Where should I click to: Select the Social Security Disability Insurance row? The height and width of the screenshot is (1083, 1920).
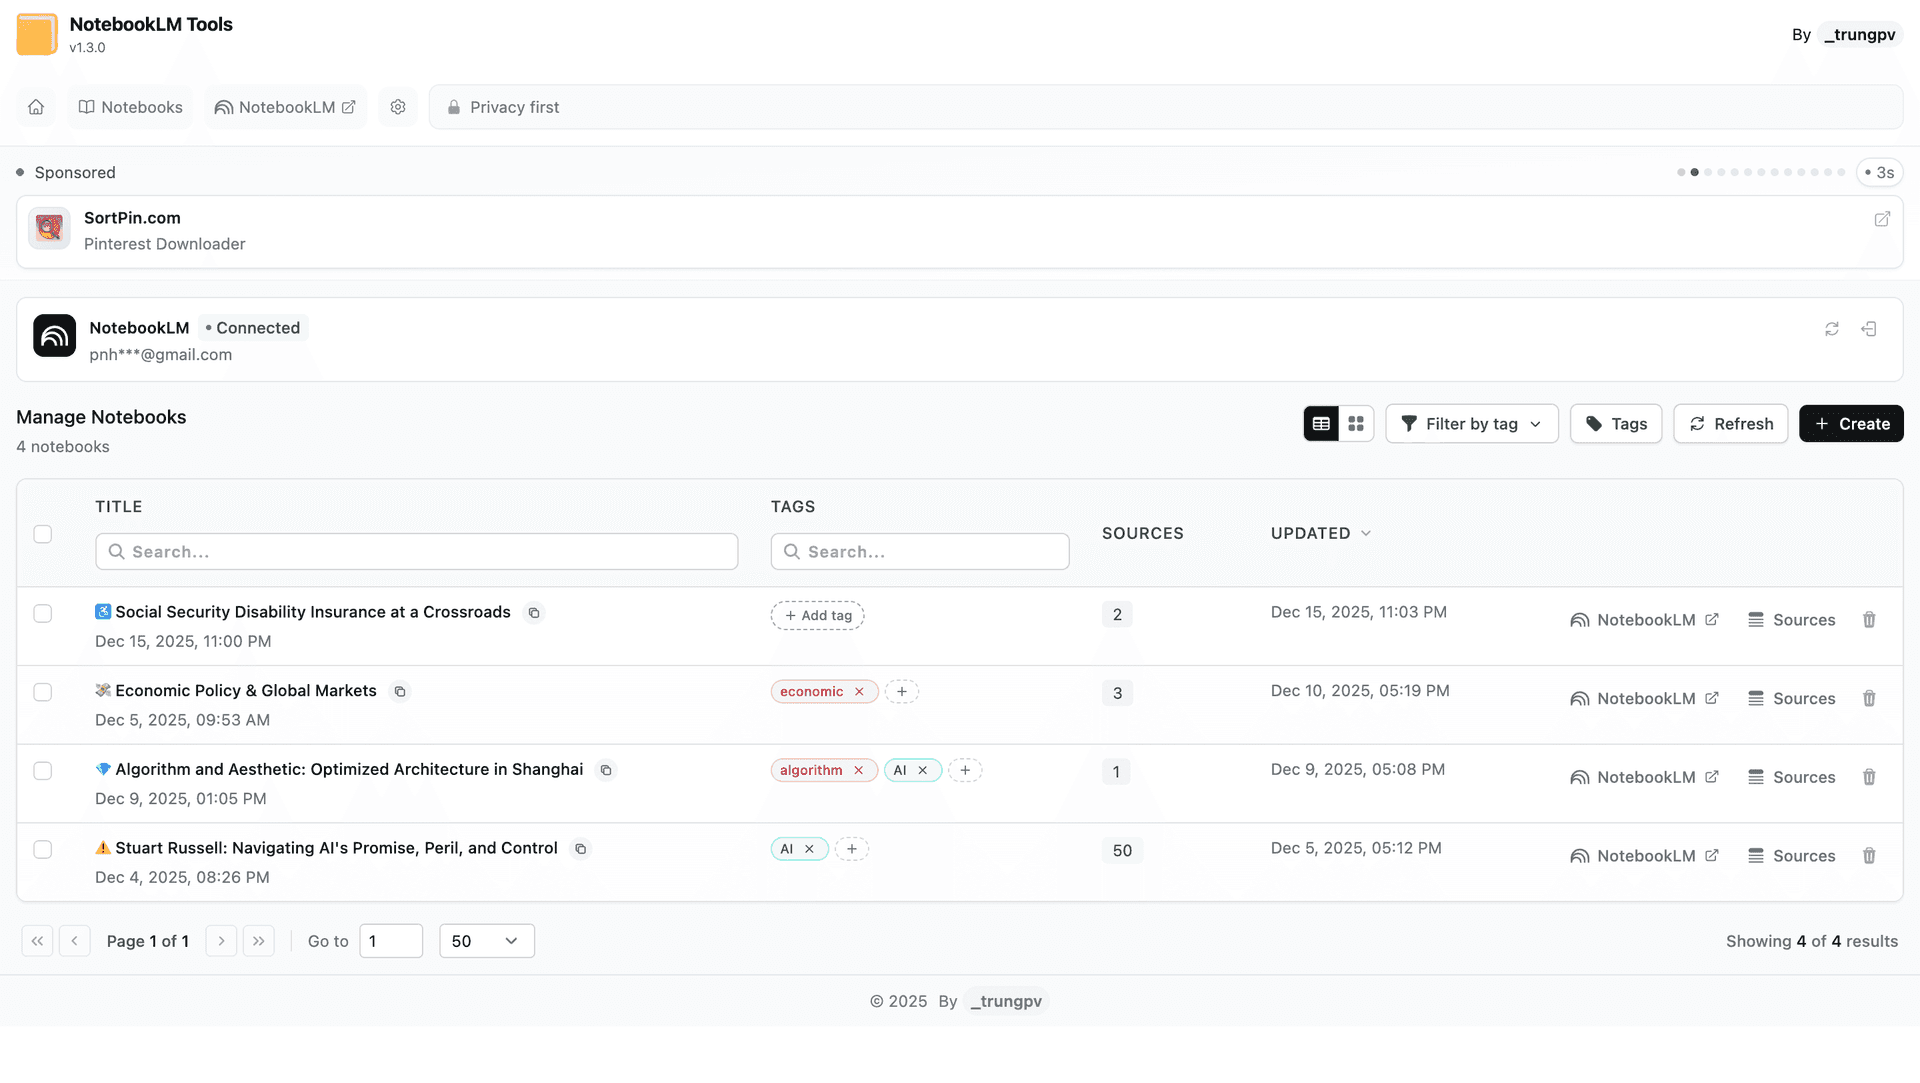pyautogui.click(x=42, y=614)
